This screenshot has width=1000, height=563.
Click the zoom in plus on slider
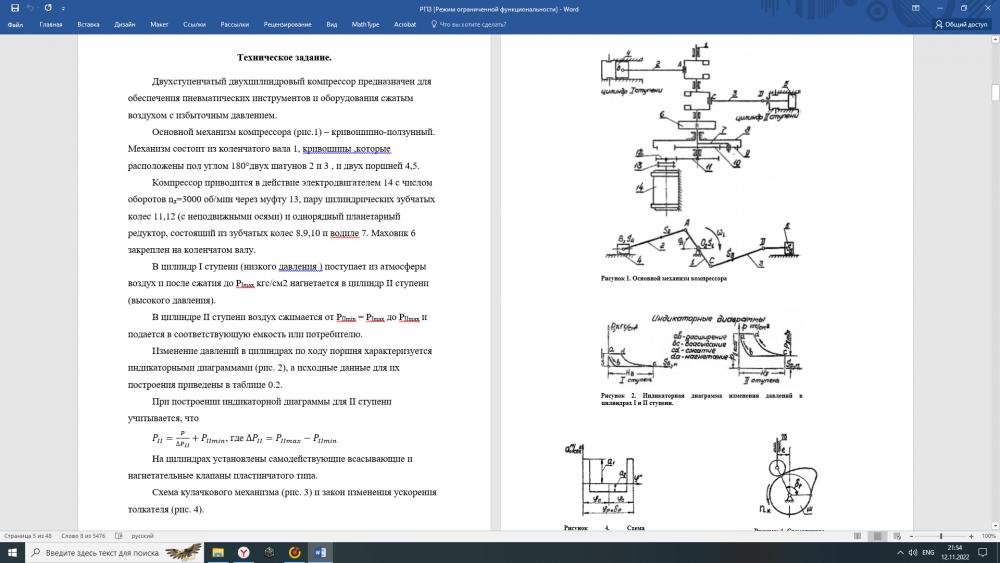click(970, 536)
